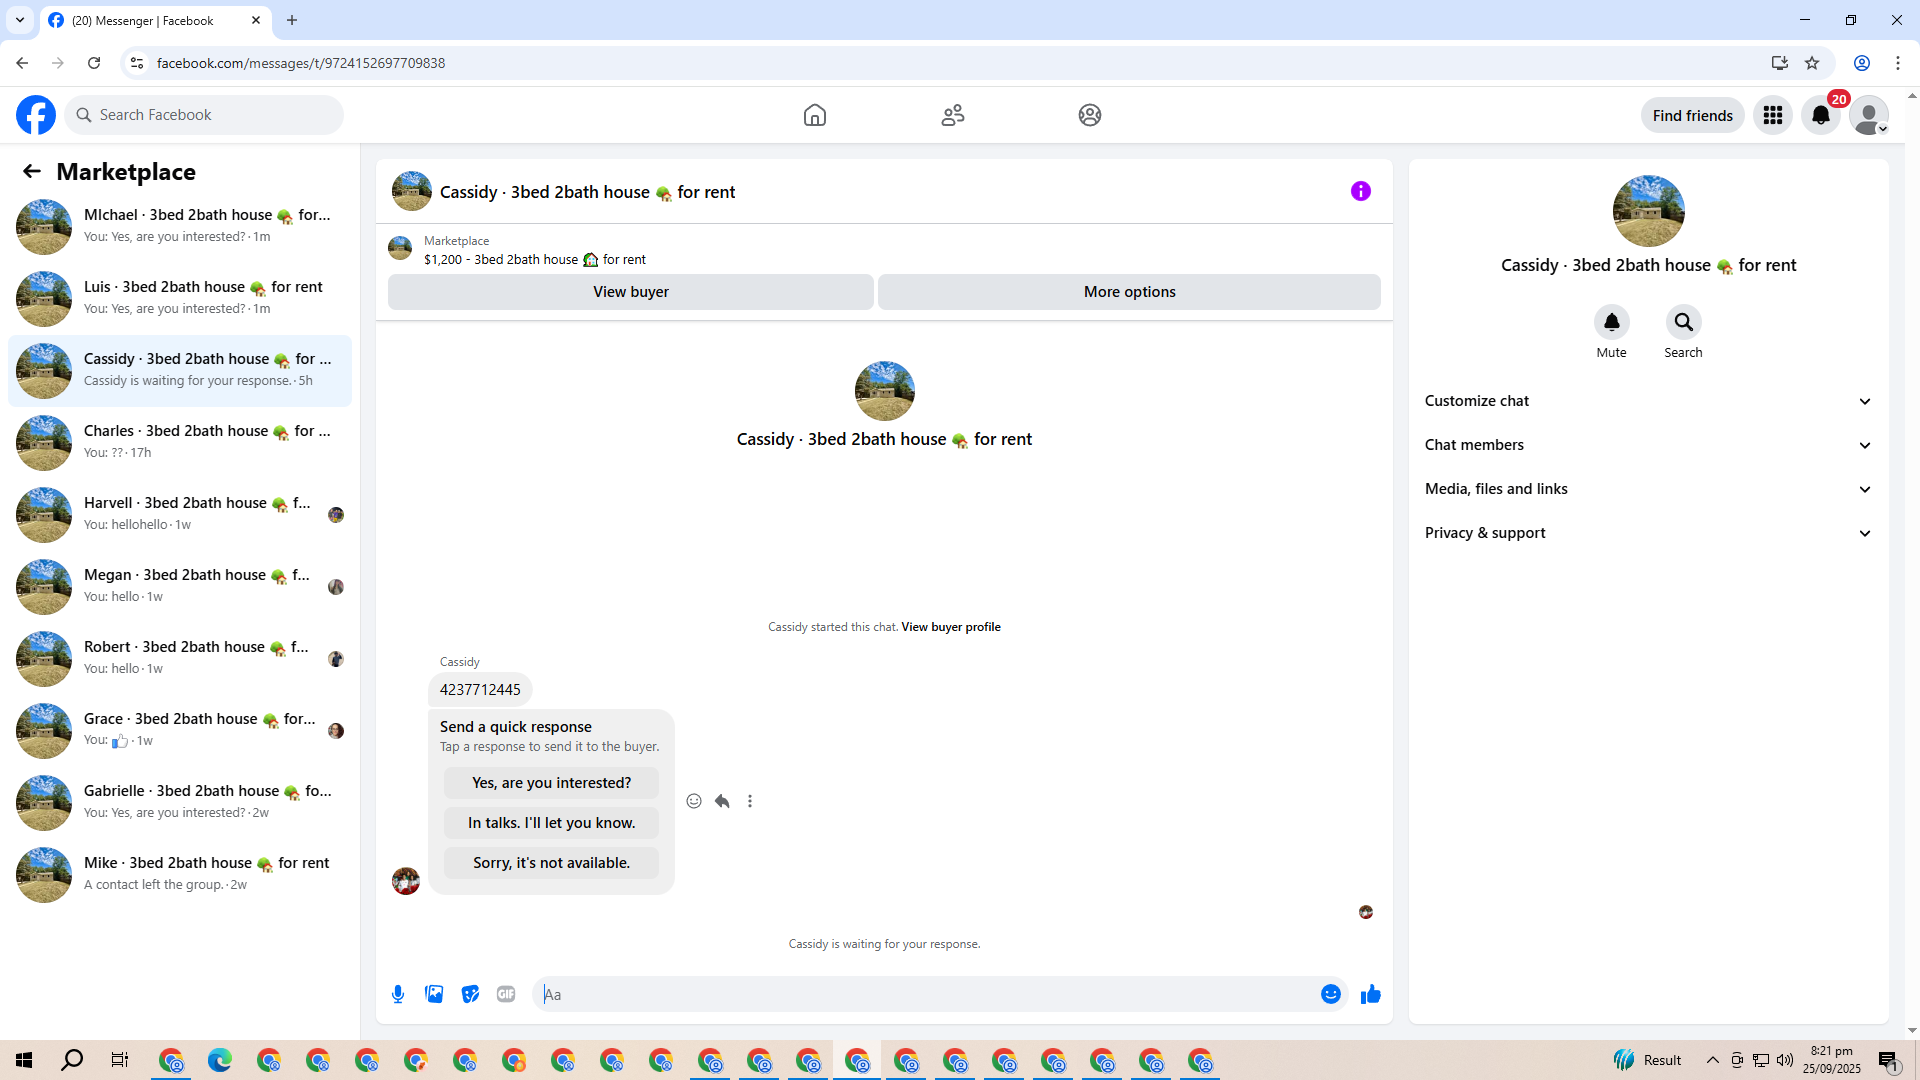1920x1080 pixels.
Task: Send a thumbs-up like
Action: (x=1370, y=994)
